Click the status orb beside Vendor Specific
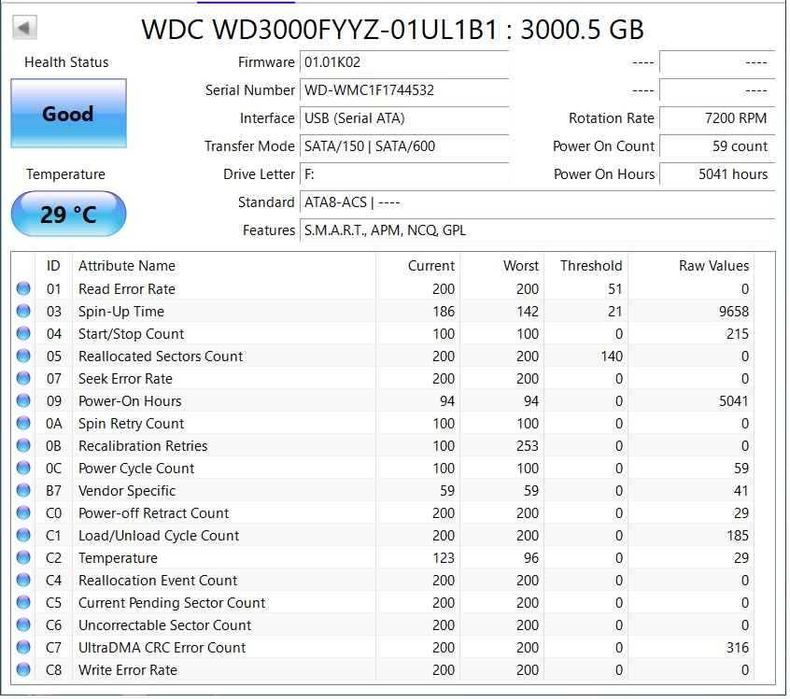 23,490
